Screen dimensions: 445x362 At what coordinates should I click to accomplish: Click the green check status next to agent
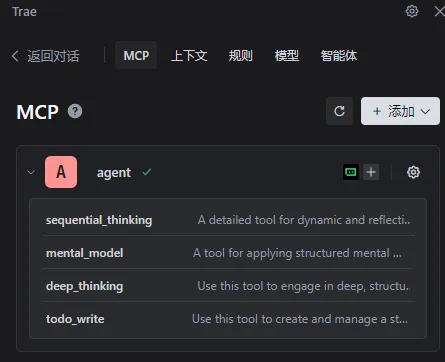147,172
